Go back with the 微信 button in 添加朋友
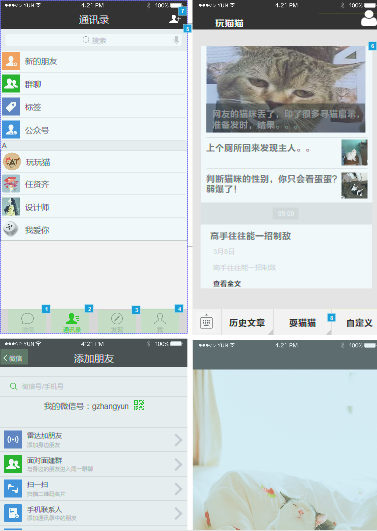Screen dimensions: 377x531 point(14,358)
